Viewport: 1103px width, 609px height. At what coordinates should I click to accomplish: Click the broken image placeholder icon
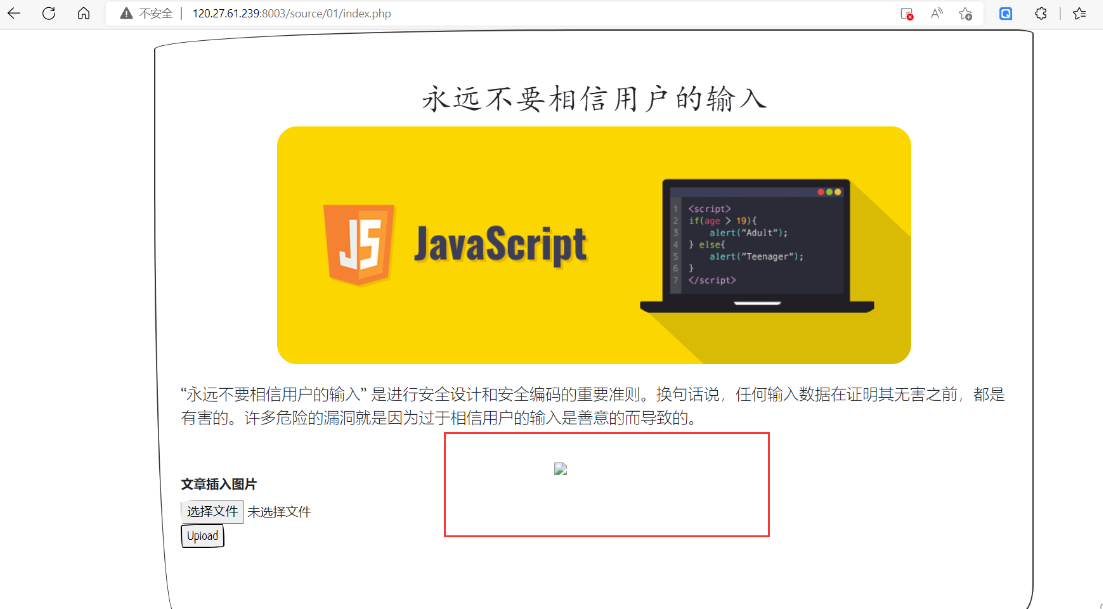click(x=561, y=469)
